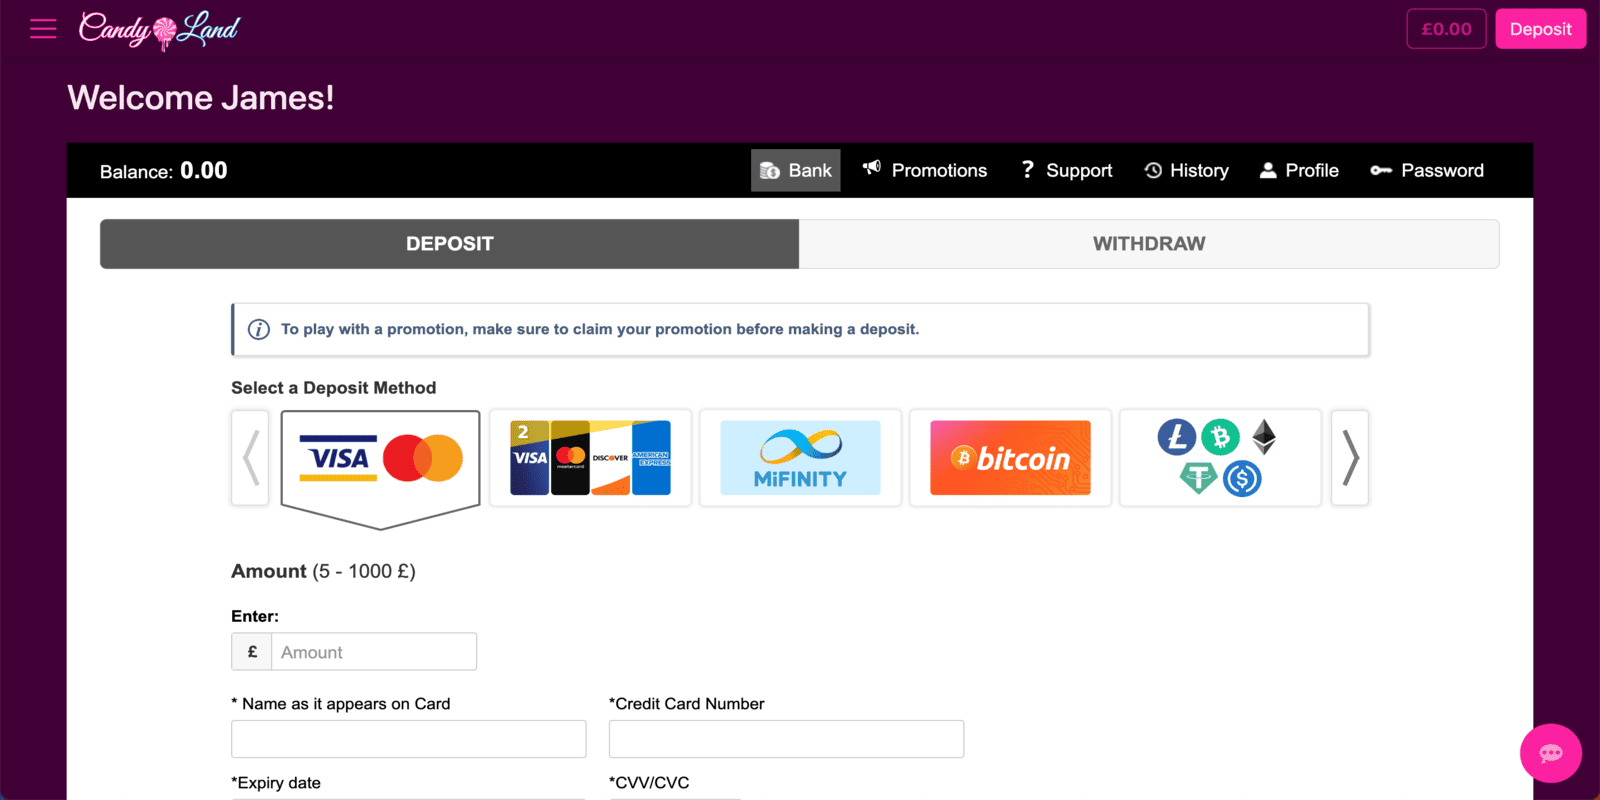This screenshot has width=1600, height=800.
Task: Choose the multi-card deposit option
Action: coord(590,458)
